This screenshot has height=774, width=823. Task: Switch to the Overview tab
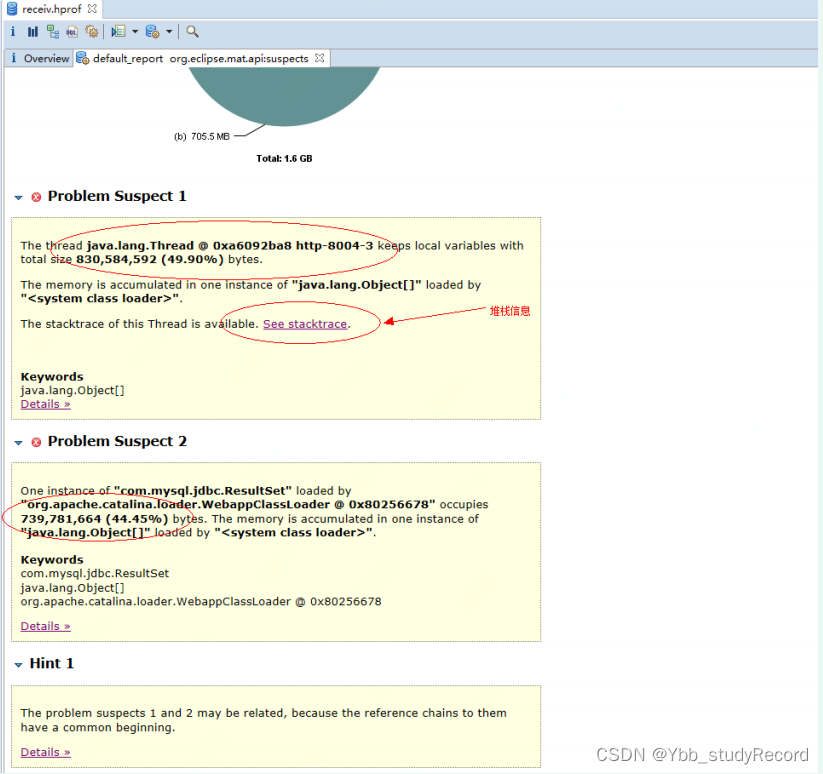tap(40, 58)
